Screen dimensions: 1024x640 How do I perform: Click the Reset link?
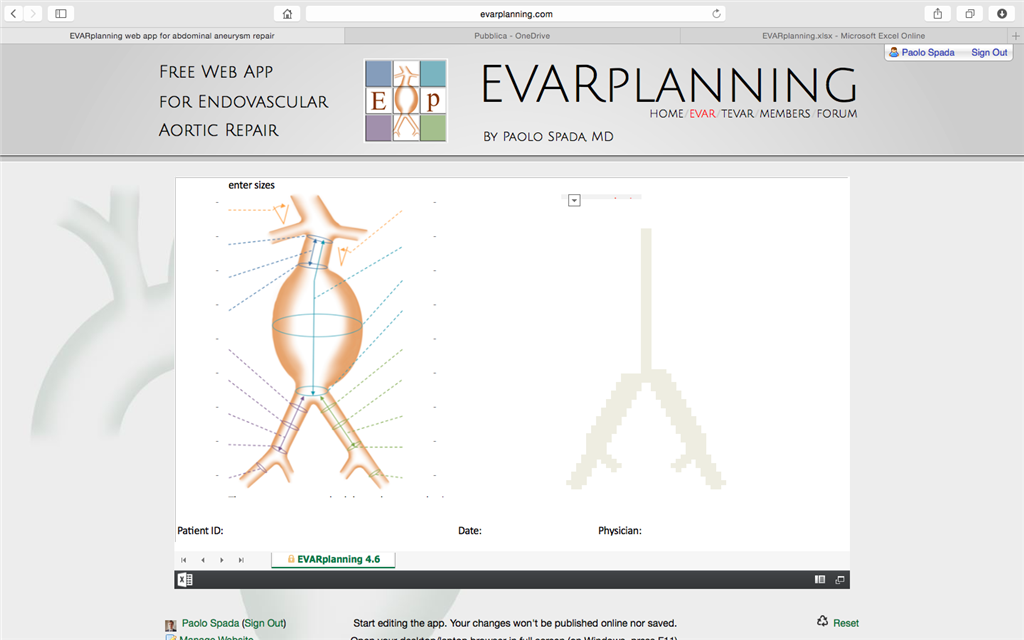click(x=845, y=622)
